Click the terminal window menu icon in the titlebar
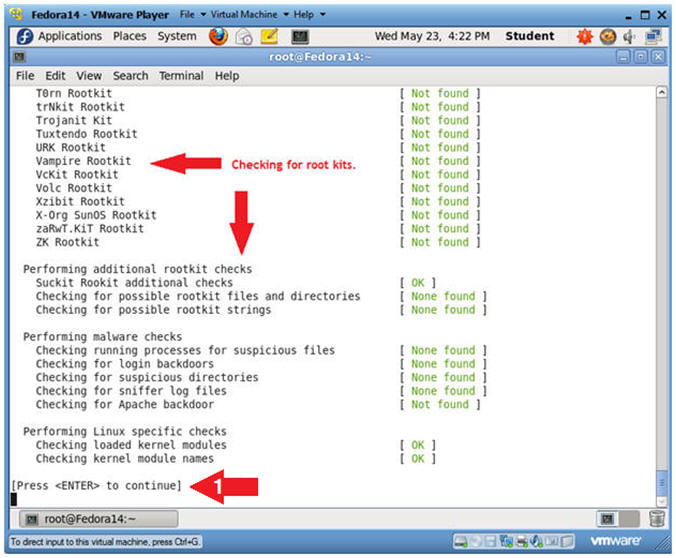 click(x=19, y=56)
